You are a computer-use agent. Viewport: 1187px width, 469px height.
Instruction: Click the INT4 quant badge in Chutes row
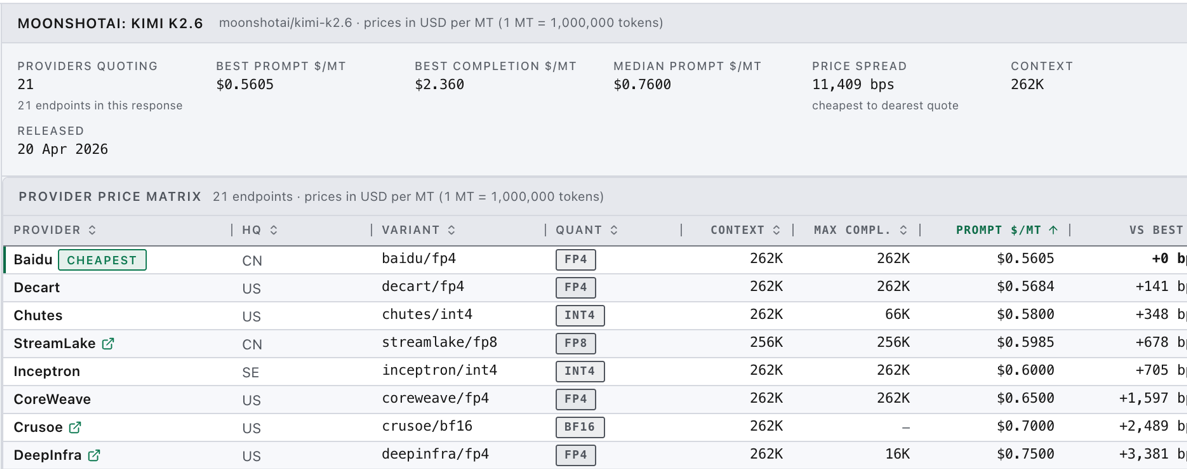pos(580,315)
